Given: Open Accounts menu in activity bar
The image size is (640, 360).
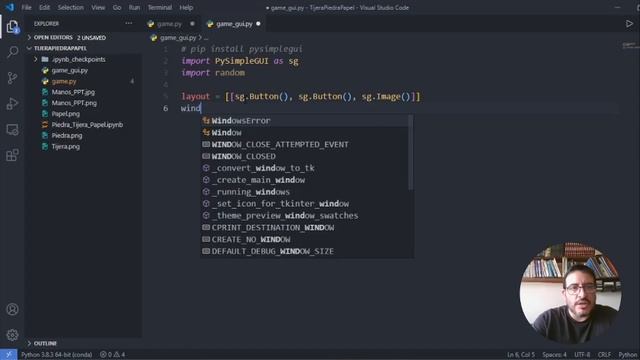Looking at the screenshot, I should pyautogui.click(x=12, y=309).
